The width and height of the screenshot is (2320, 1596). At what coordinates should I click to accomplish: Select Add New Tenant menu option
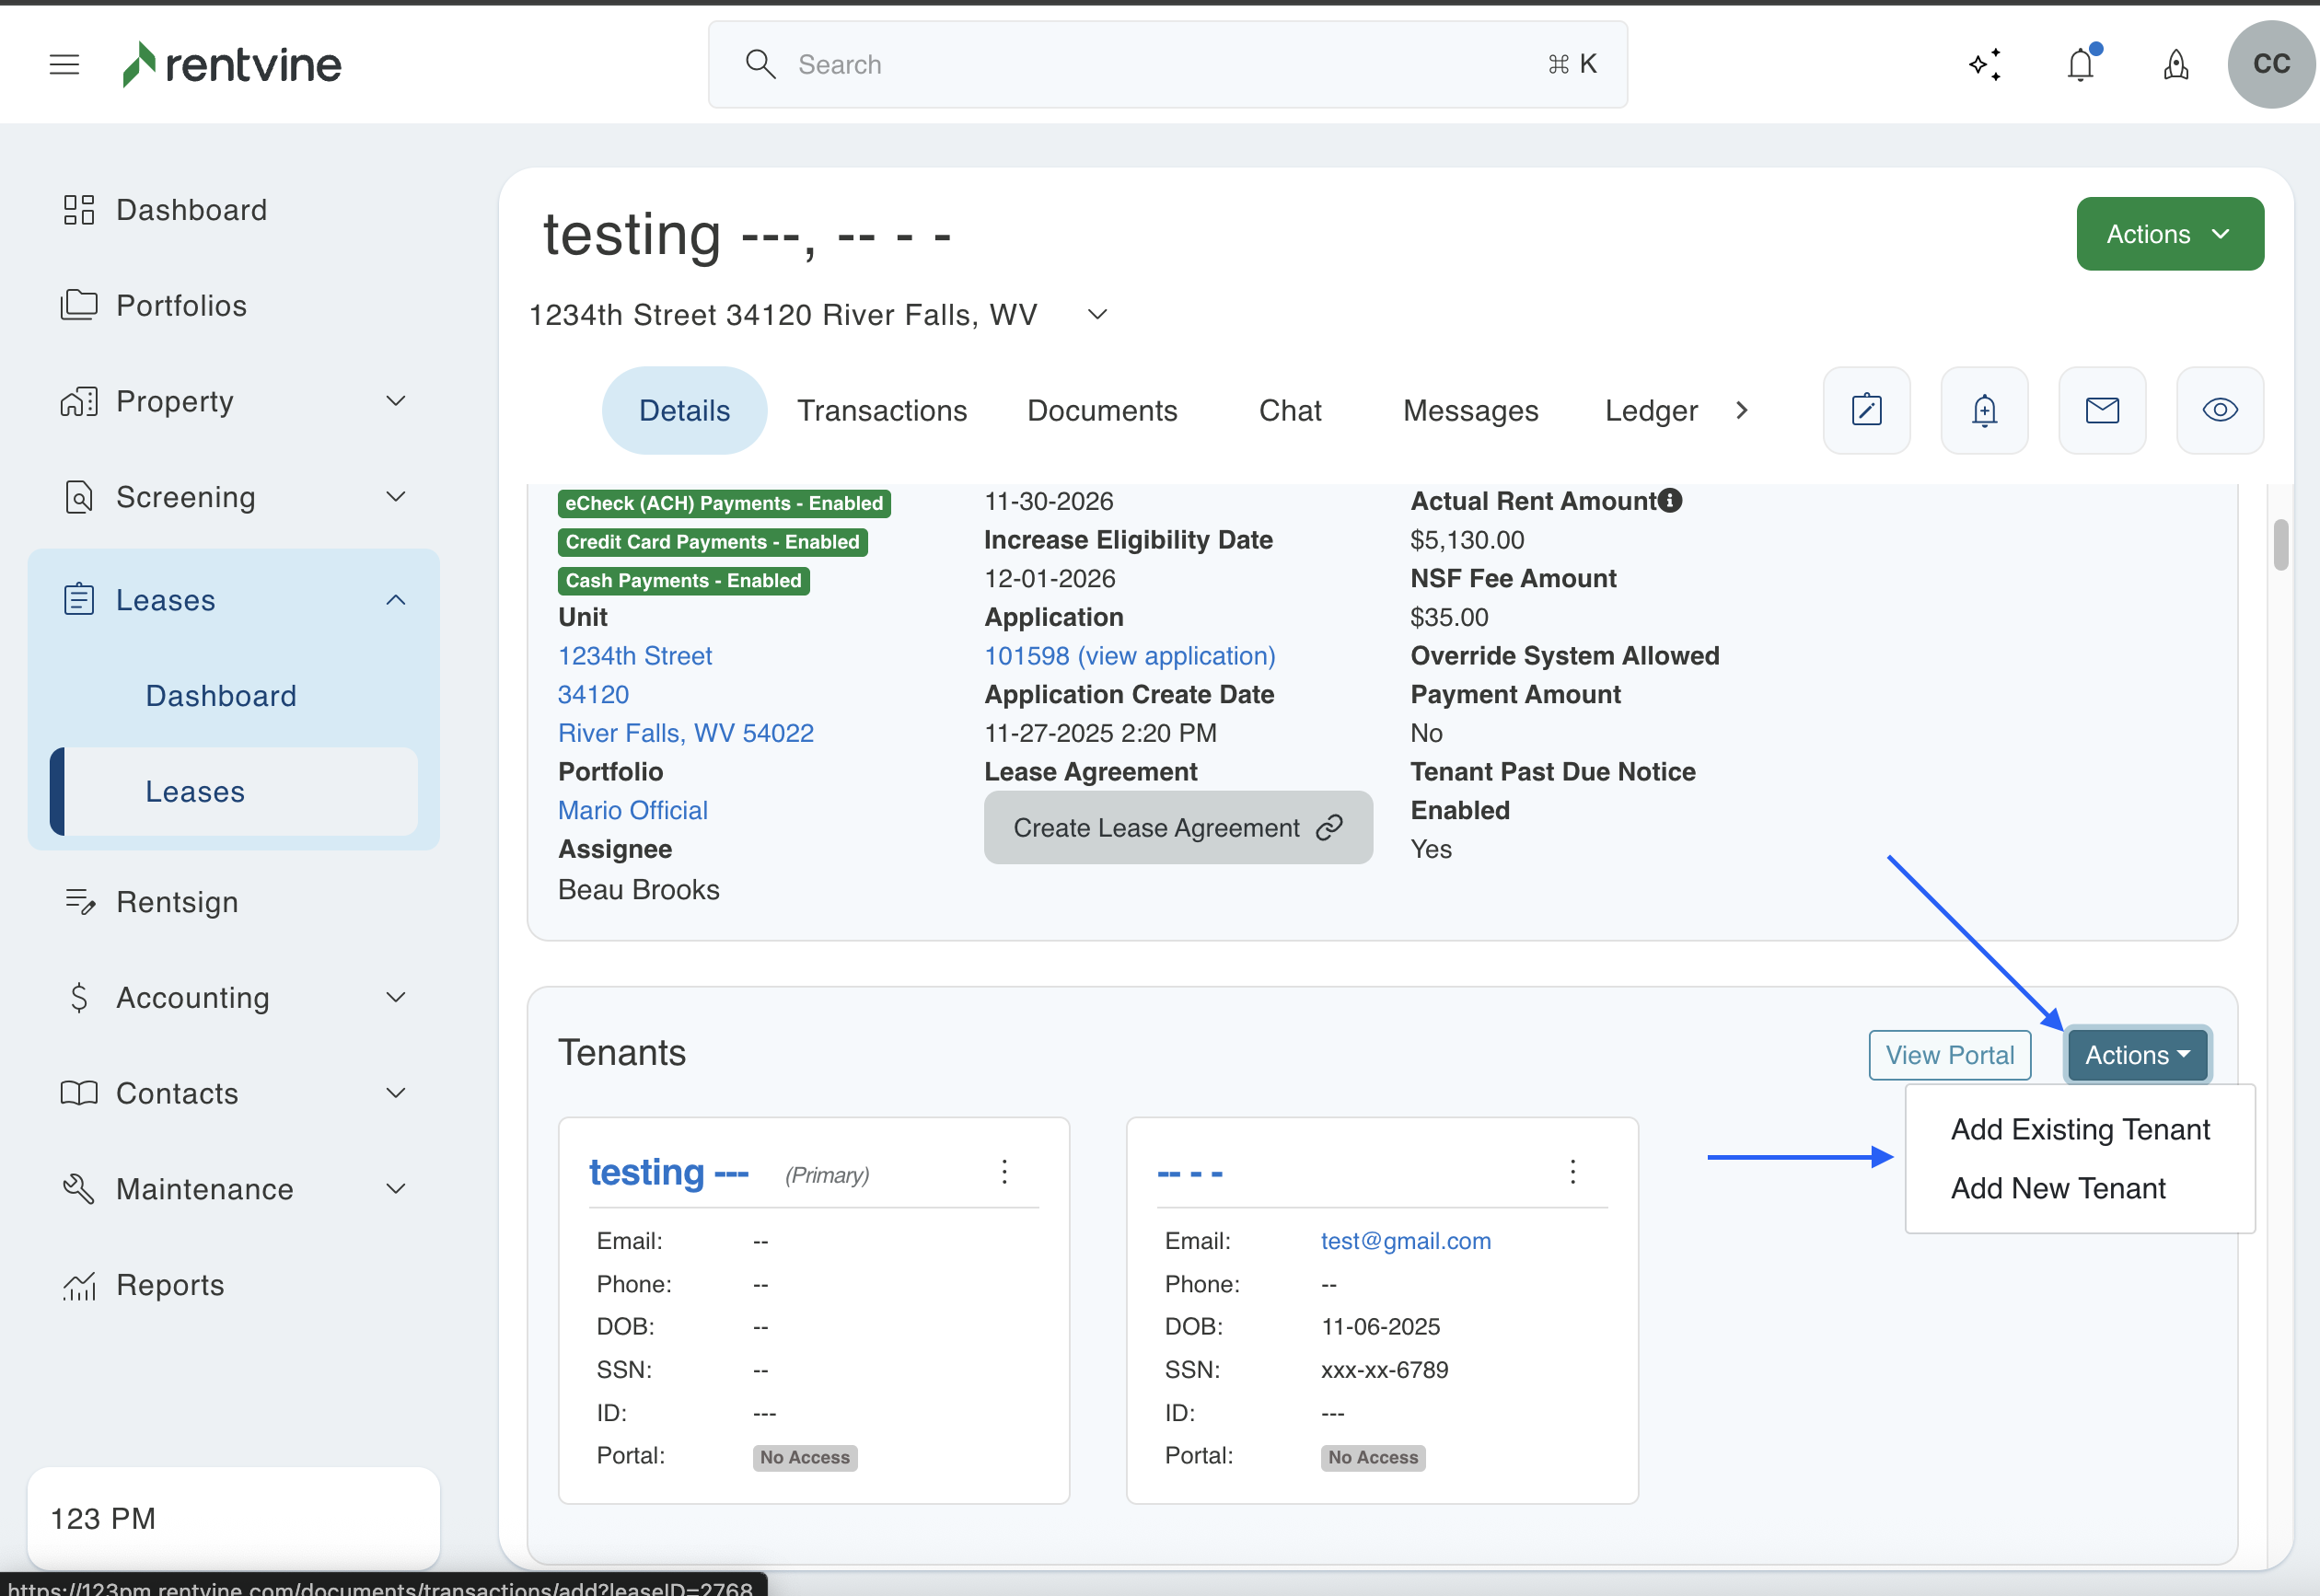[x=2058, y=1188]
